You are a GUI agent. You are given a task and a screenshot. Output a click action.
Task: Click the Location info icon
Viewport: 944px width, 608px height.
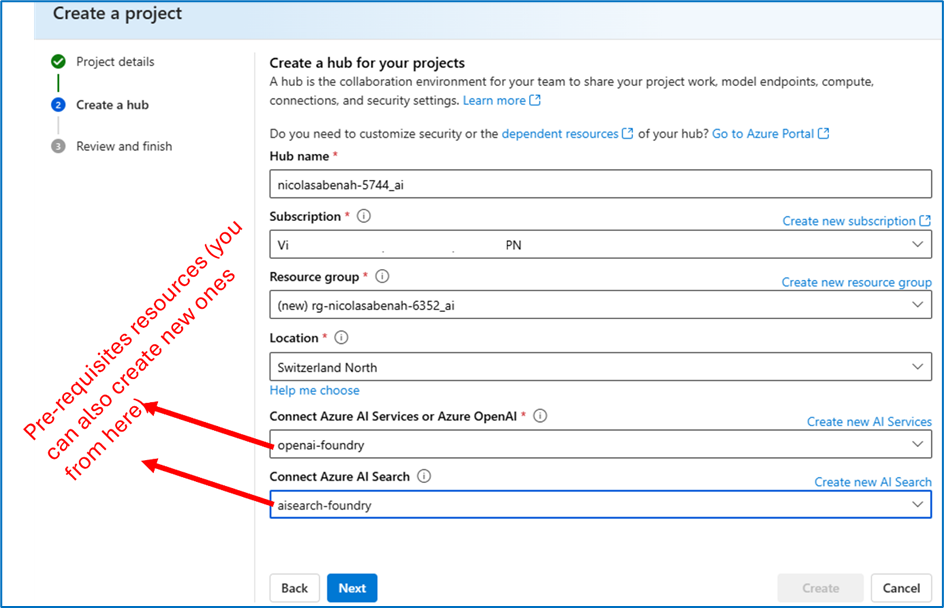click(x=341, y=338)
